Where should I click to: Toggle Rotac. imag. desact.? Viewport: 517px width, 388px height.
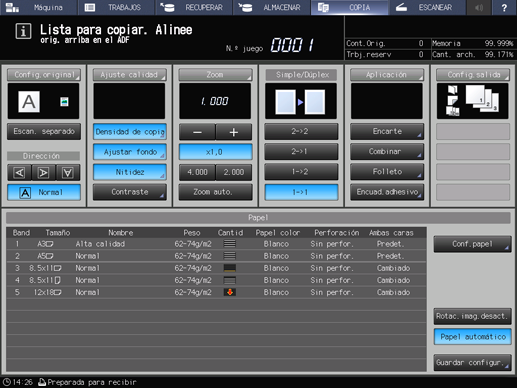click(472, 316)
